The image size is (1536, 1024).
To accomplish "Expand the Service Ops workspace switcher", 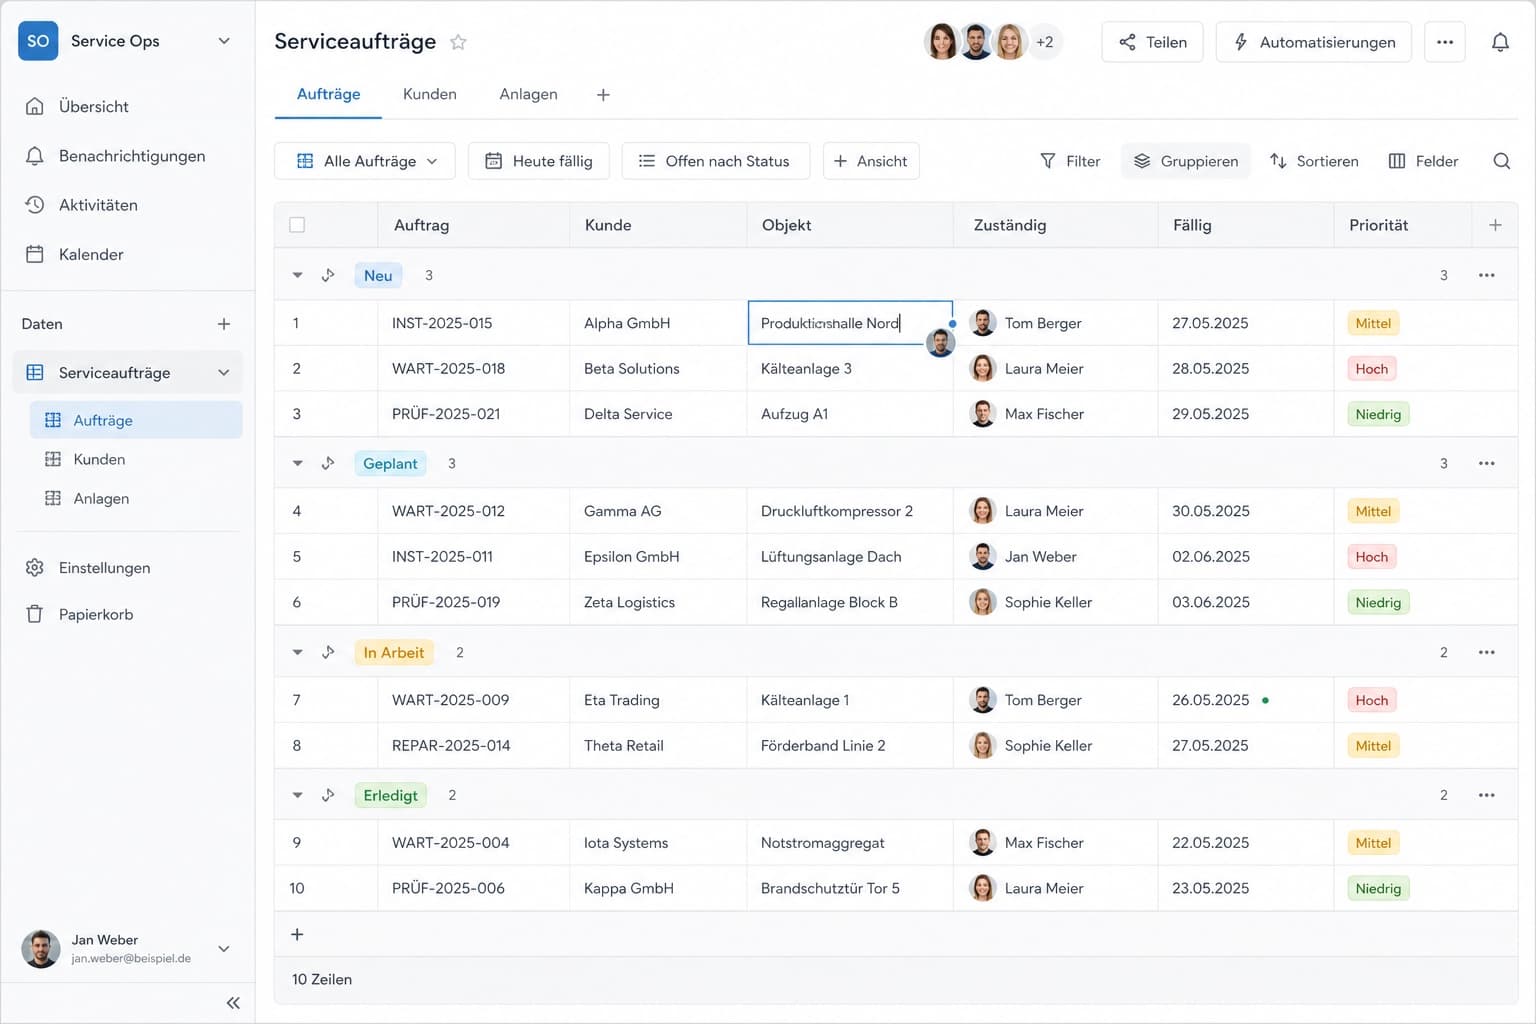I will 224,41.
